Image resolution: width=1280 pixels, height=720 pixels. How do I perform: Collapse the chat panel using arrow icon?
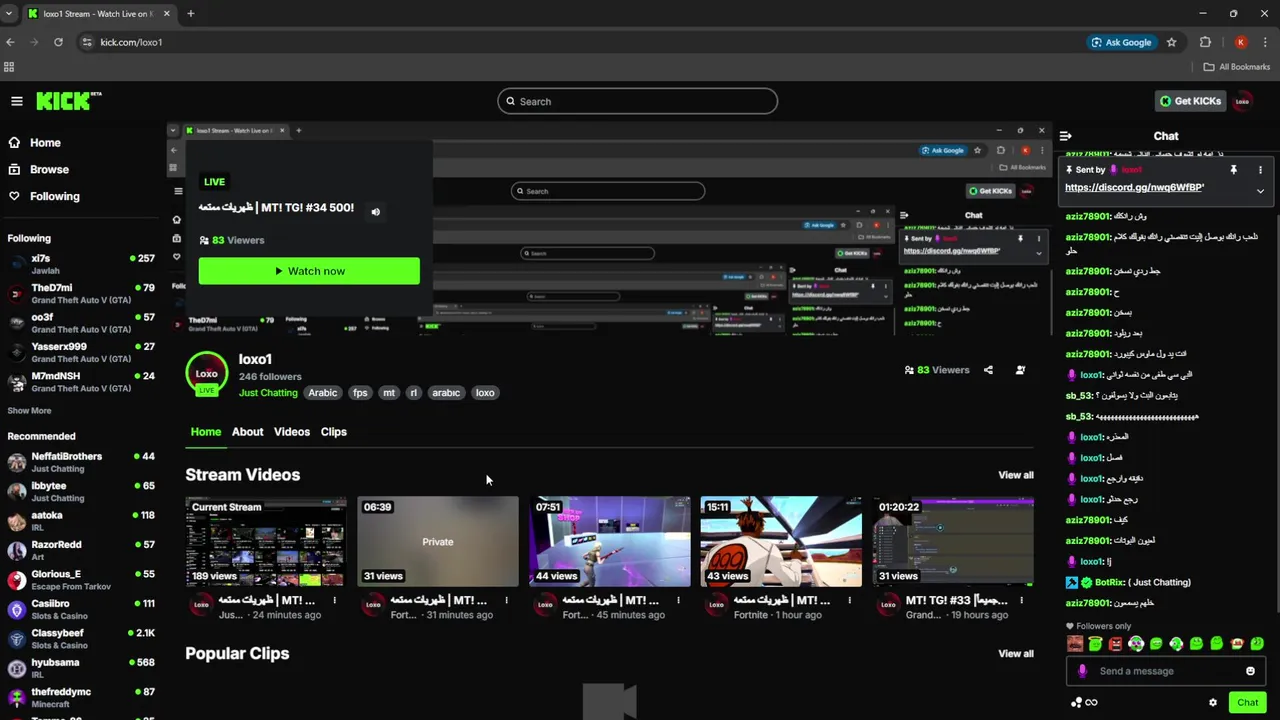click(x=1066, y=136)
